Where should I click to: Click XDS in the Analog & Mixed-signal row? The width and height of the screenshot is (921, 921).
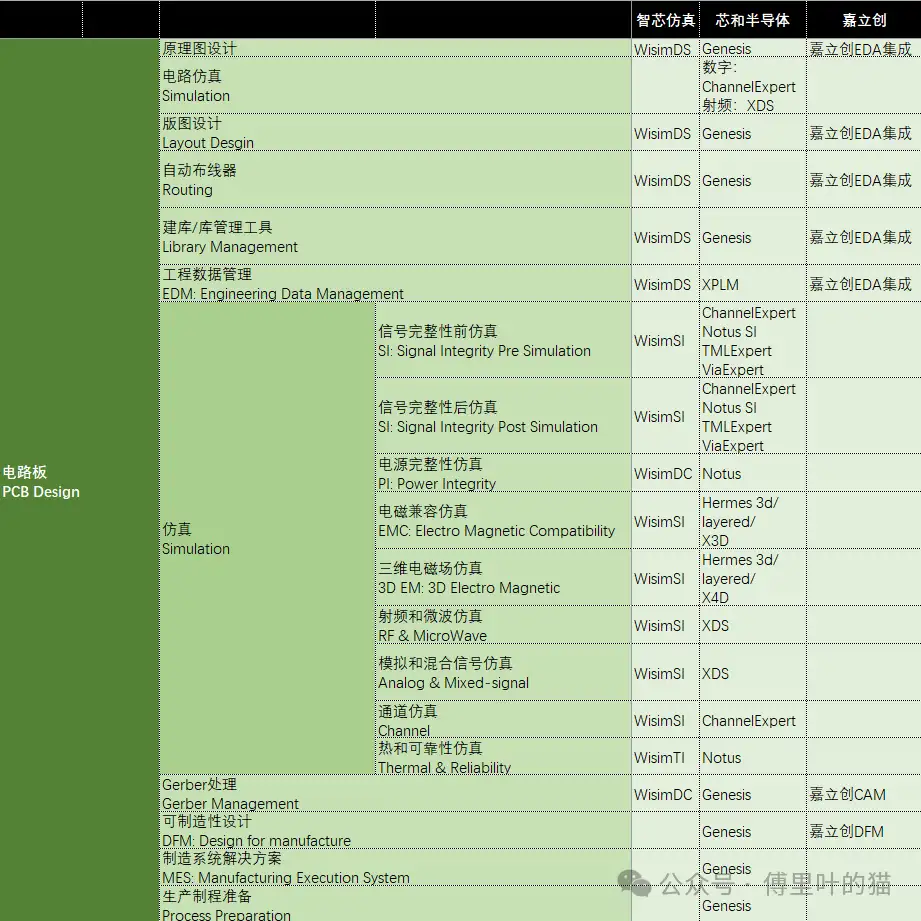pos(752,673)
